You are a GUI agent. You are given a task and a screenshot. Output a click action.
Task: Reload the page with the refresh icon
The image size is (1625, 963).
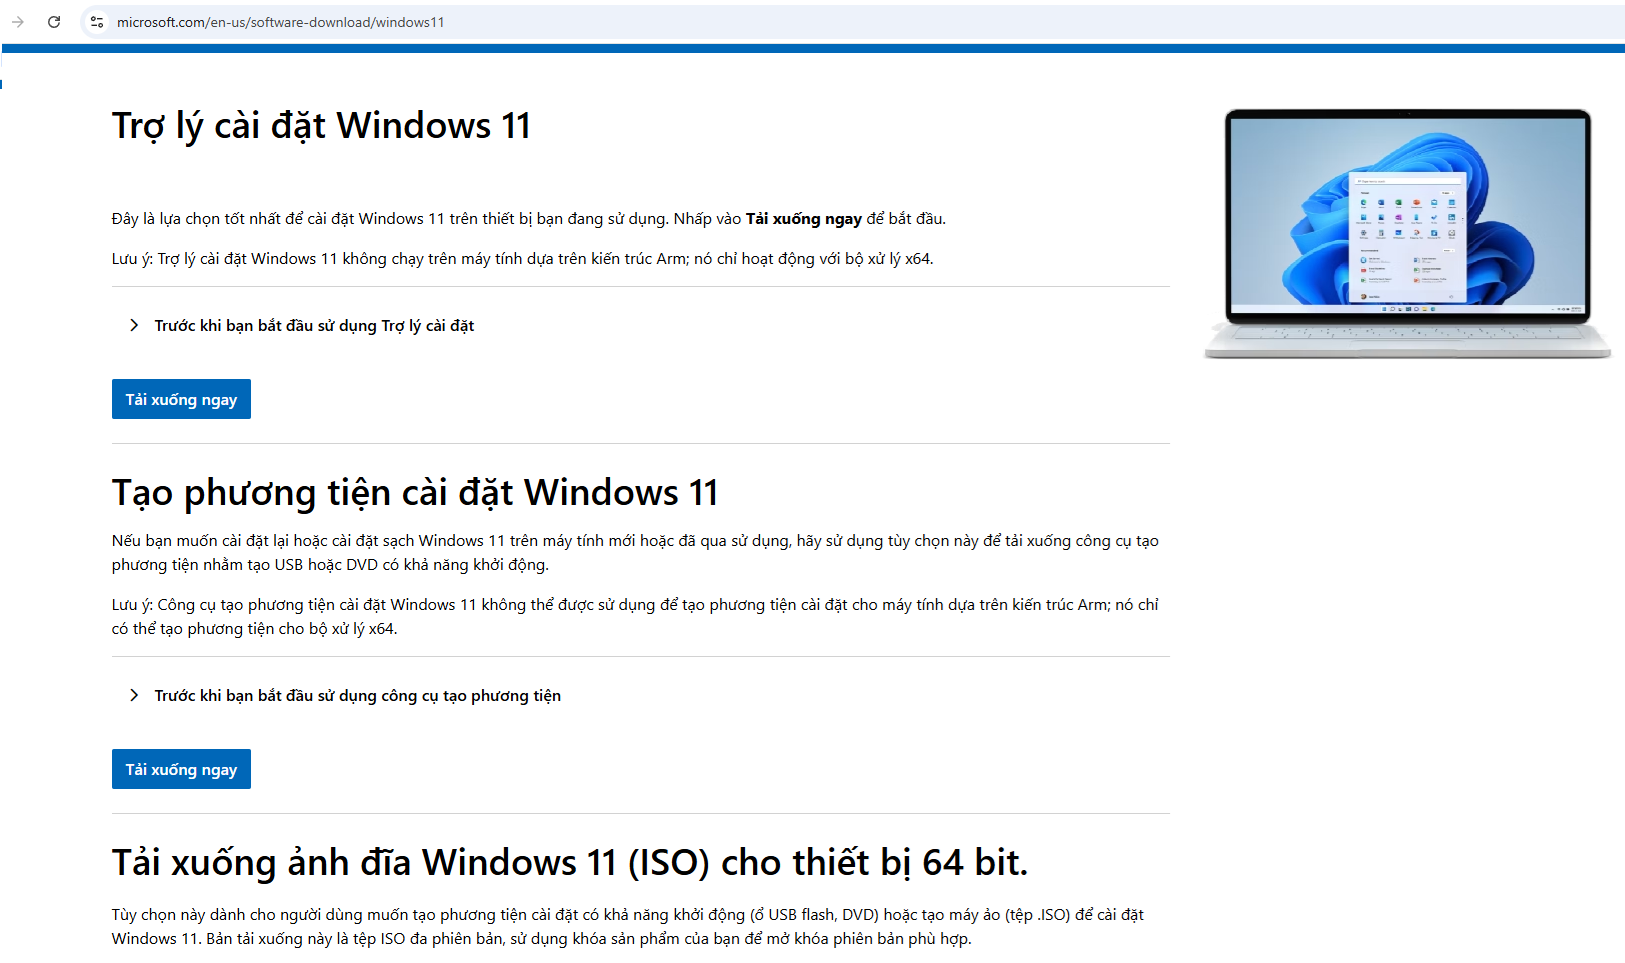[x=54, y=22]
